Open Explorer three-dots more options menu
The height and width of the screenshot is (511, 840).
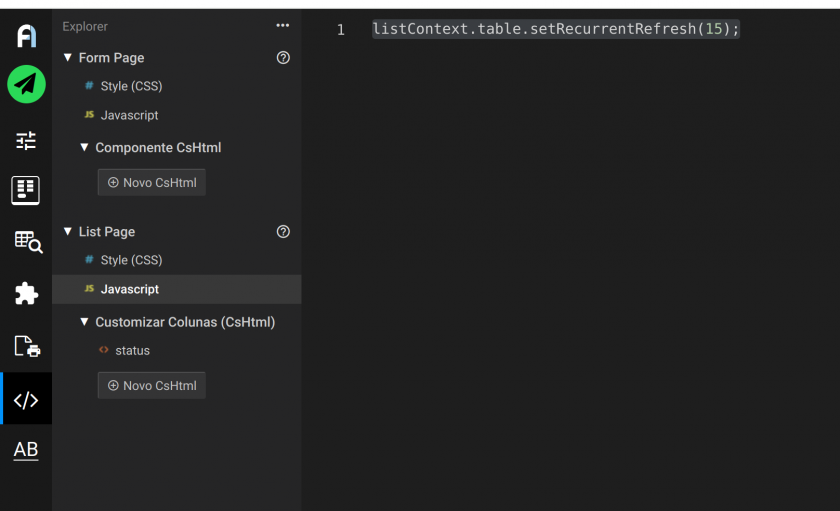283,26
